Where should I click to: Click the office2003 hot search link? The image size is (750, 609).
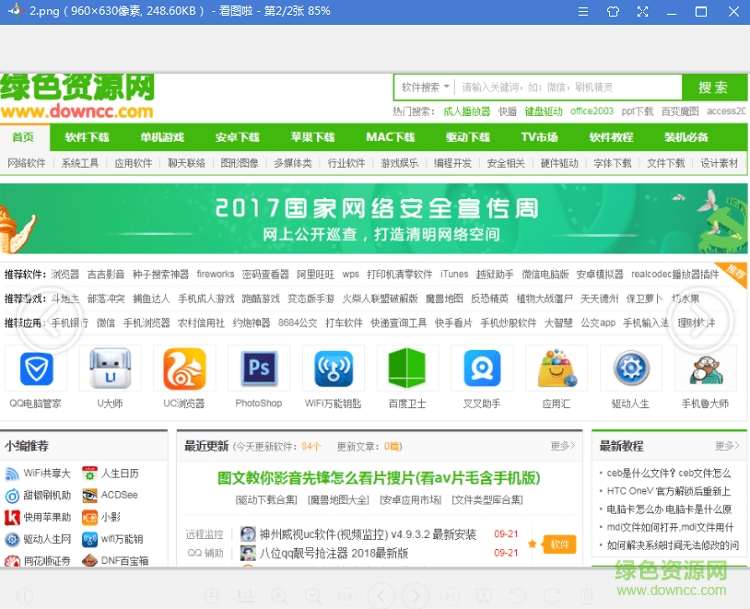(x=592, y=111)
